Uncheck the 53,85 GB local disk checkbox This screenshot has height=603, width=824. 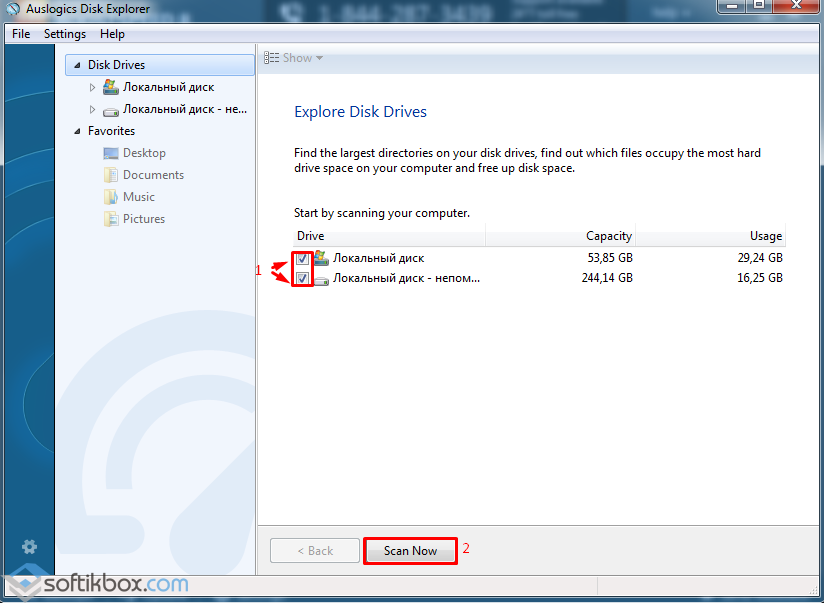click(x=302, y=258)
